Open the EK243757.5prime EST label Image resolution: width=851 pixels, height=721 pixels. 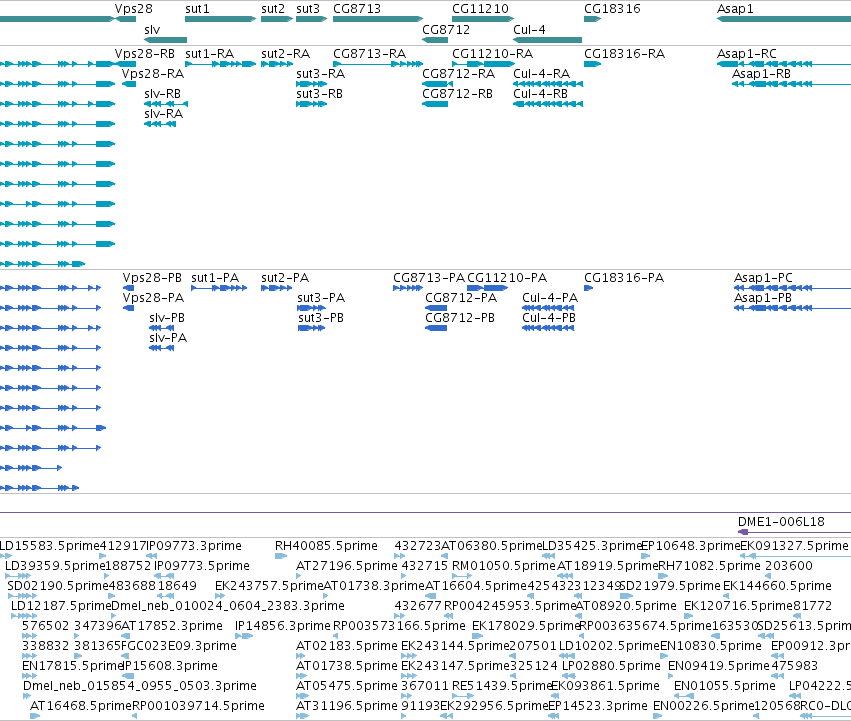[x=269, y=586]
